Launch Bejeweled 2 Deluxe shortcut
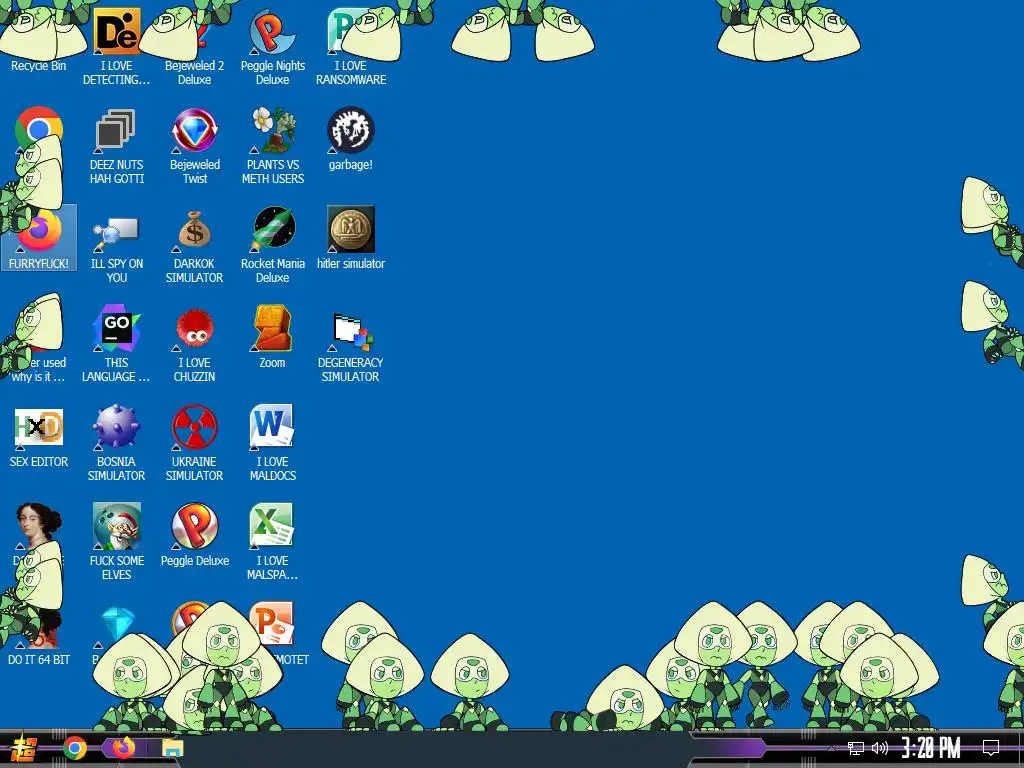Viewport: 1024px width, 768px height. click(195, 46)
